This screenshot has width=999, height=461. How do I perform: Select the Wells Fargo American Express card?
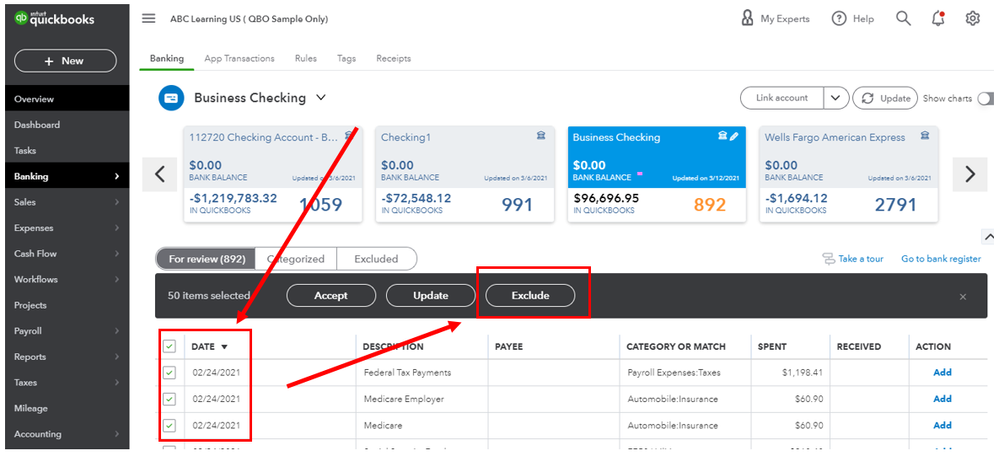(x=849, y=174)
